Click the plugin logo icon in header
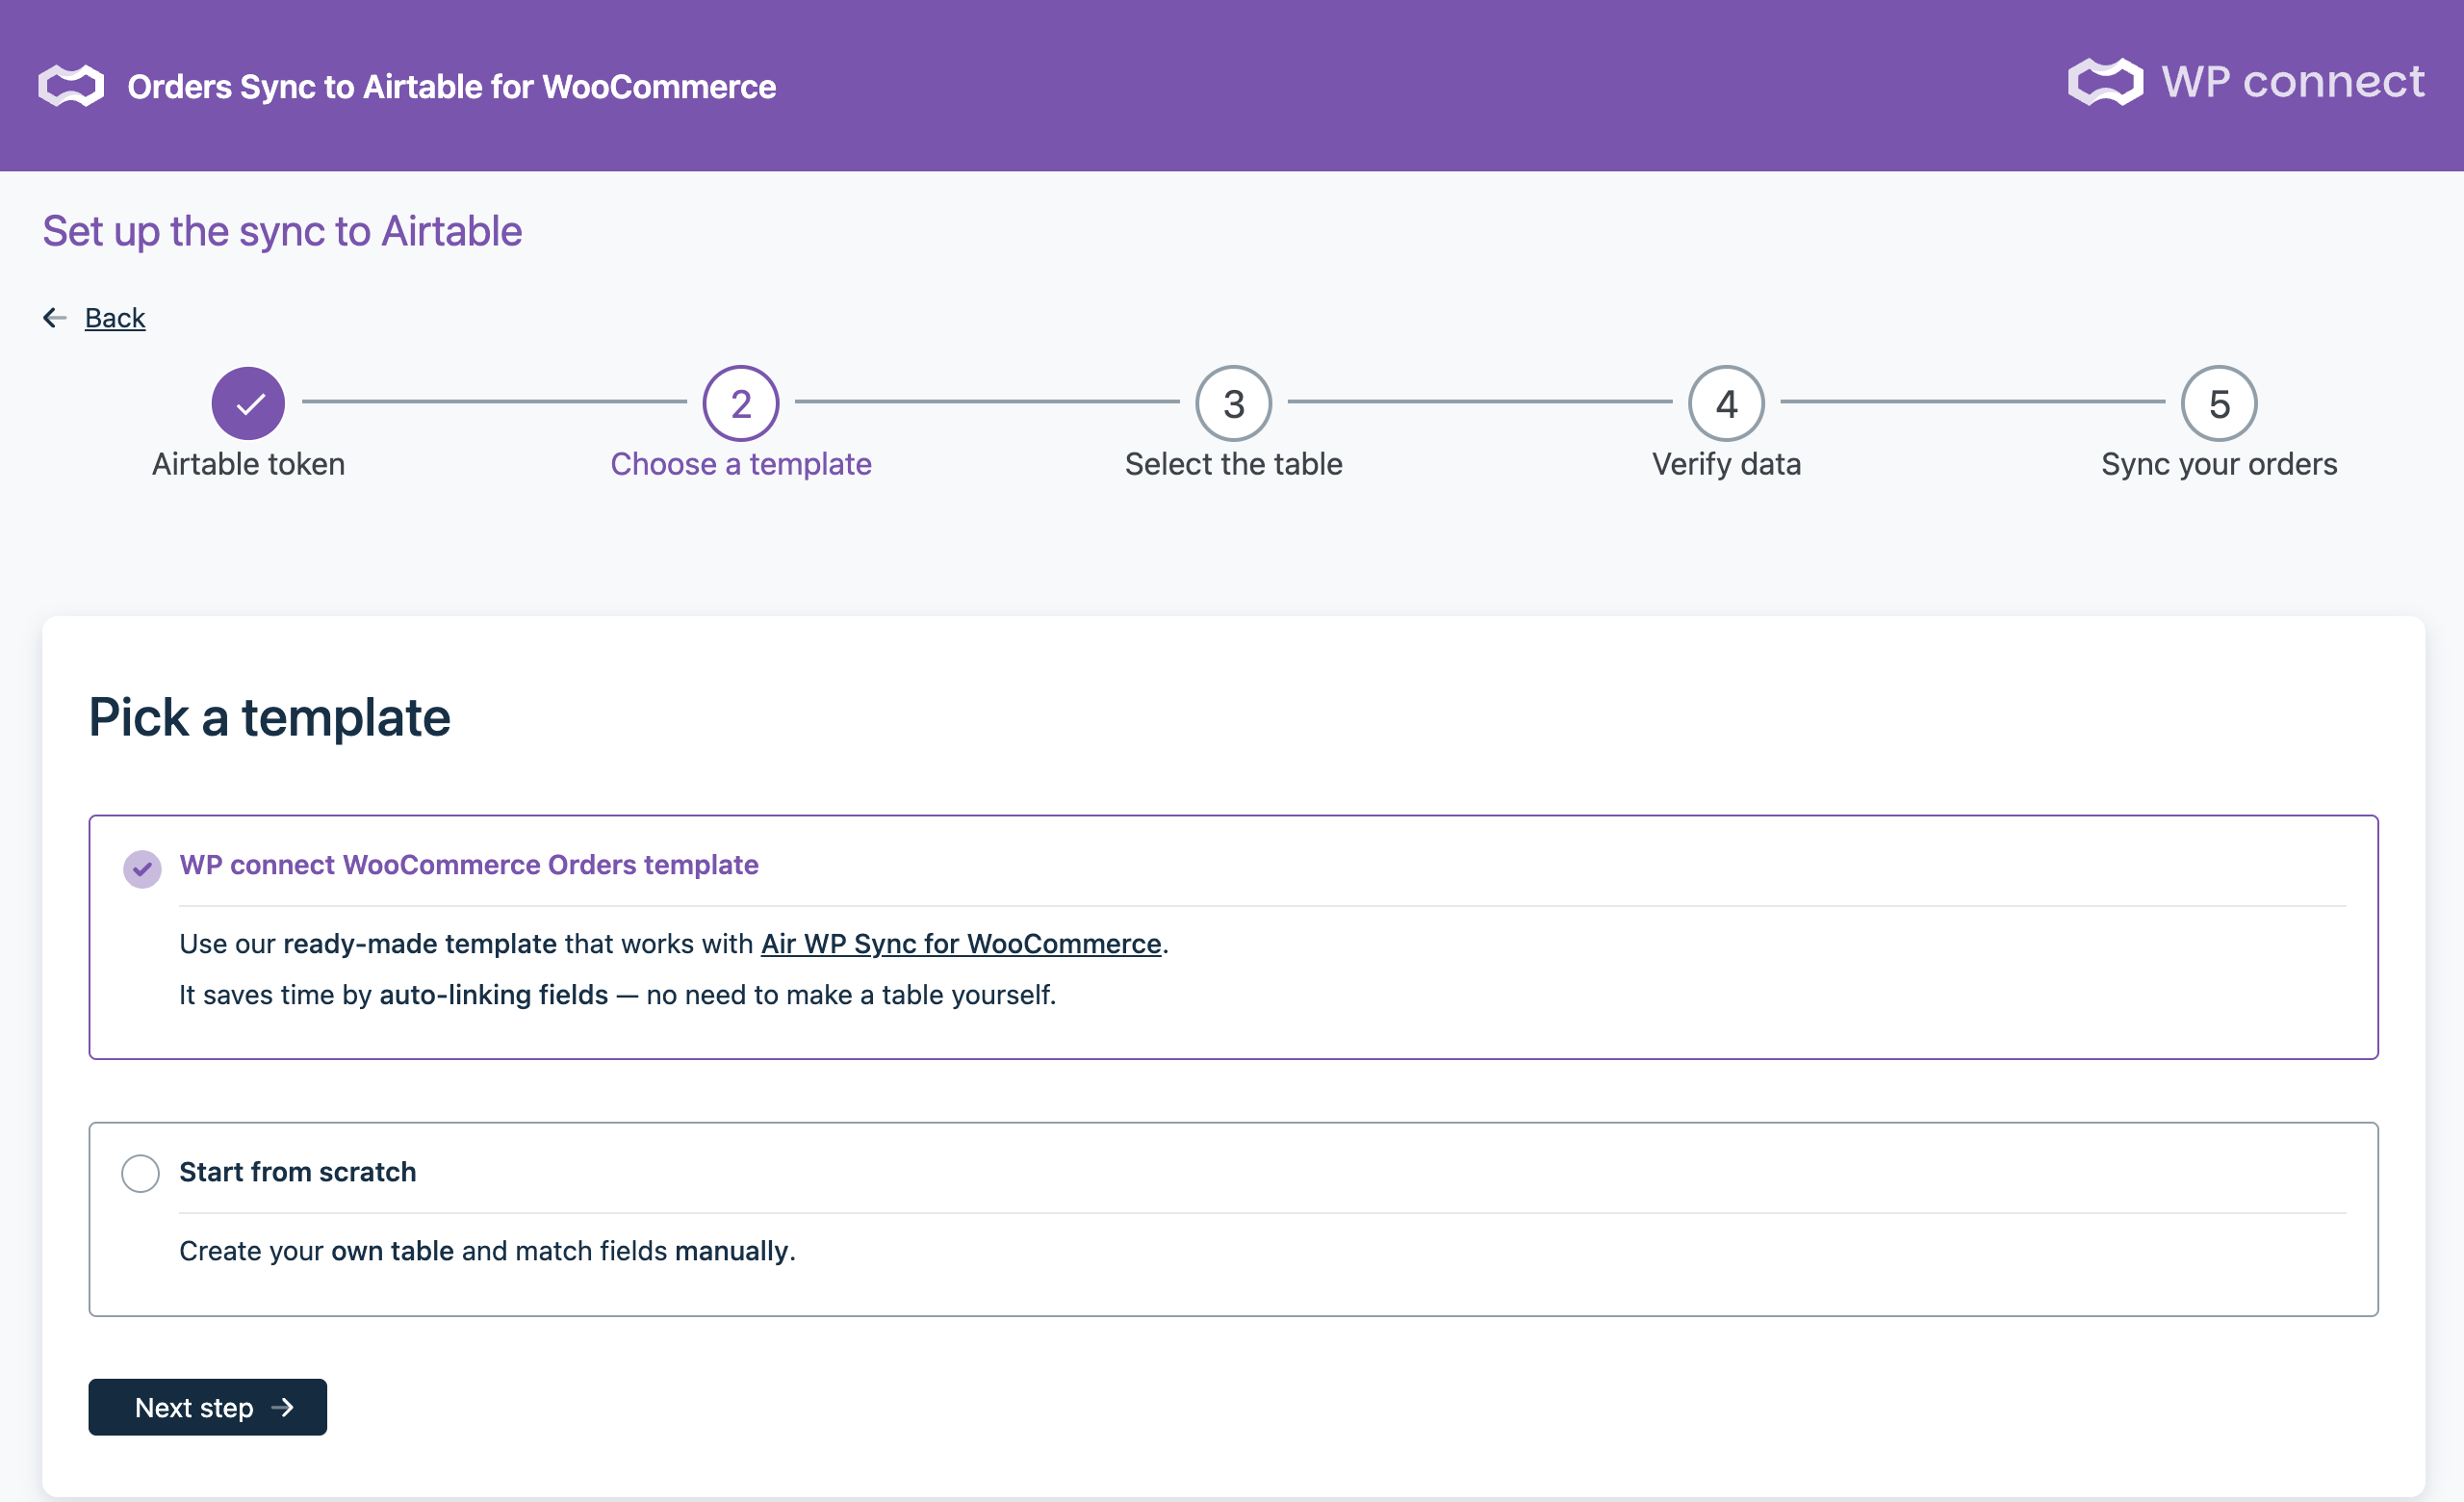The height and width of the screenshot is (1502, 2464). (x=71, y=86)
